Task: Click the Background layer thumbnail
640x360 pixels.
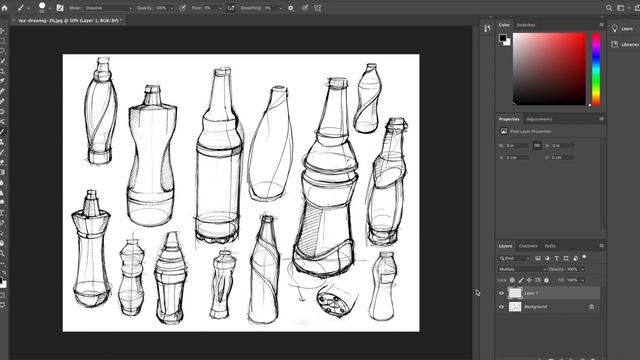Action: point(515,307)
